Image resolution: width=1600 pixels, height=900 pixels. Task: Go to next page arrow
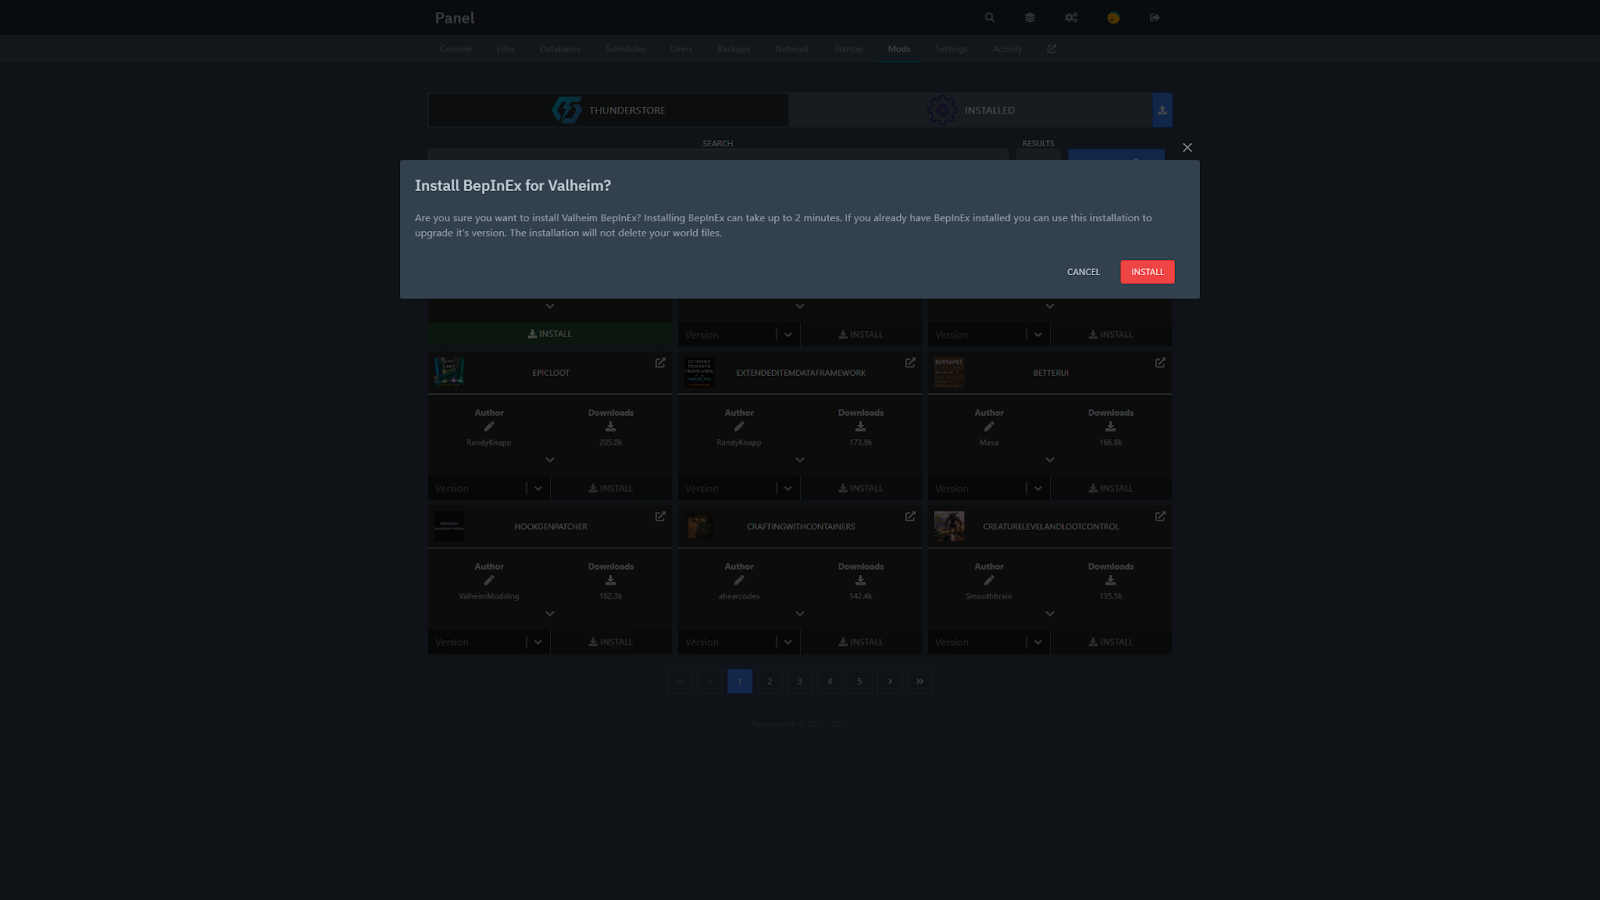click(x=890, y=681)
